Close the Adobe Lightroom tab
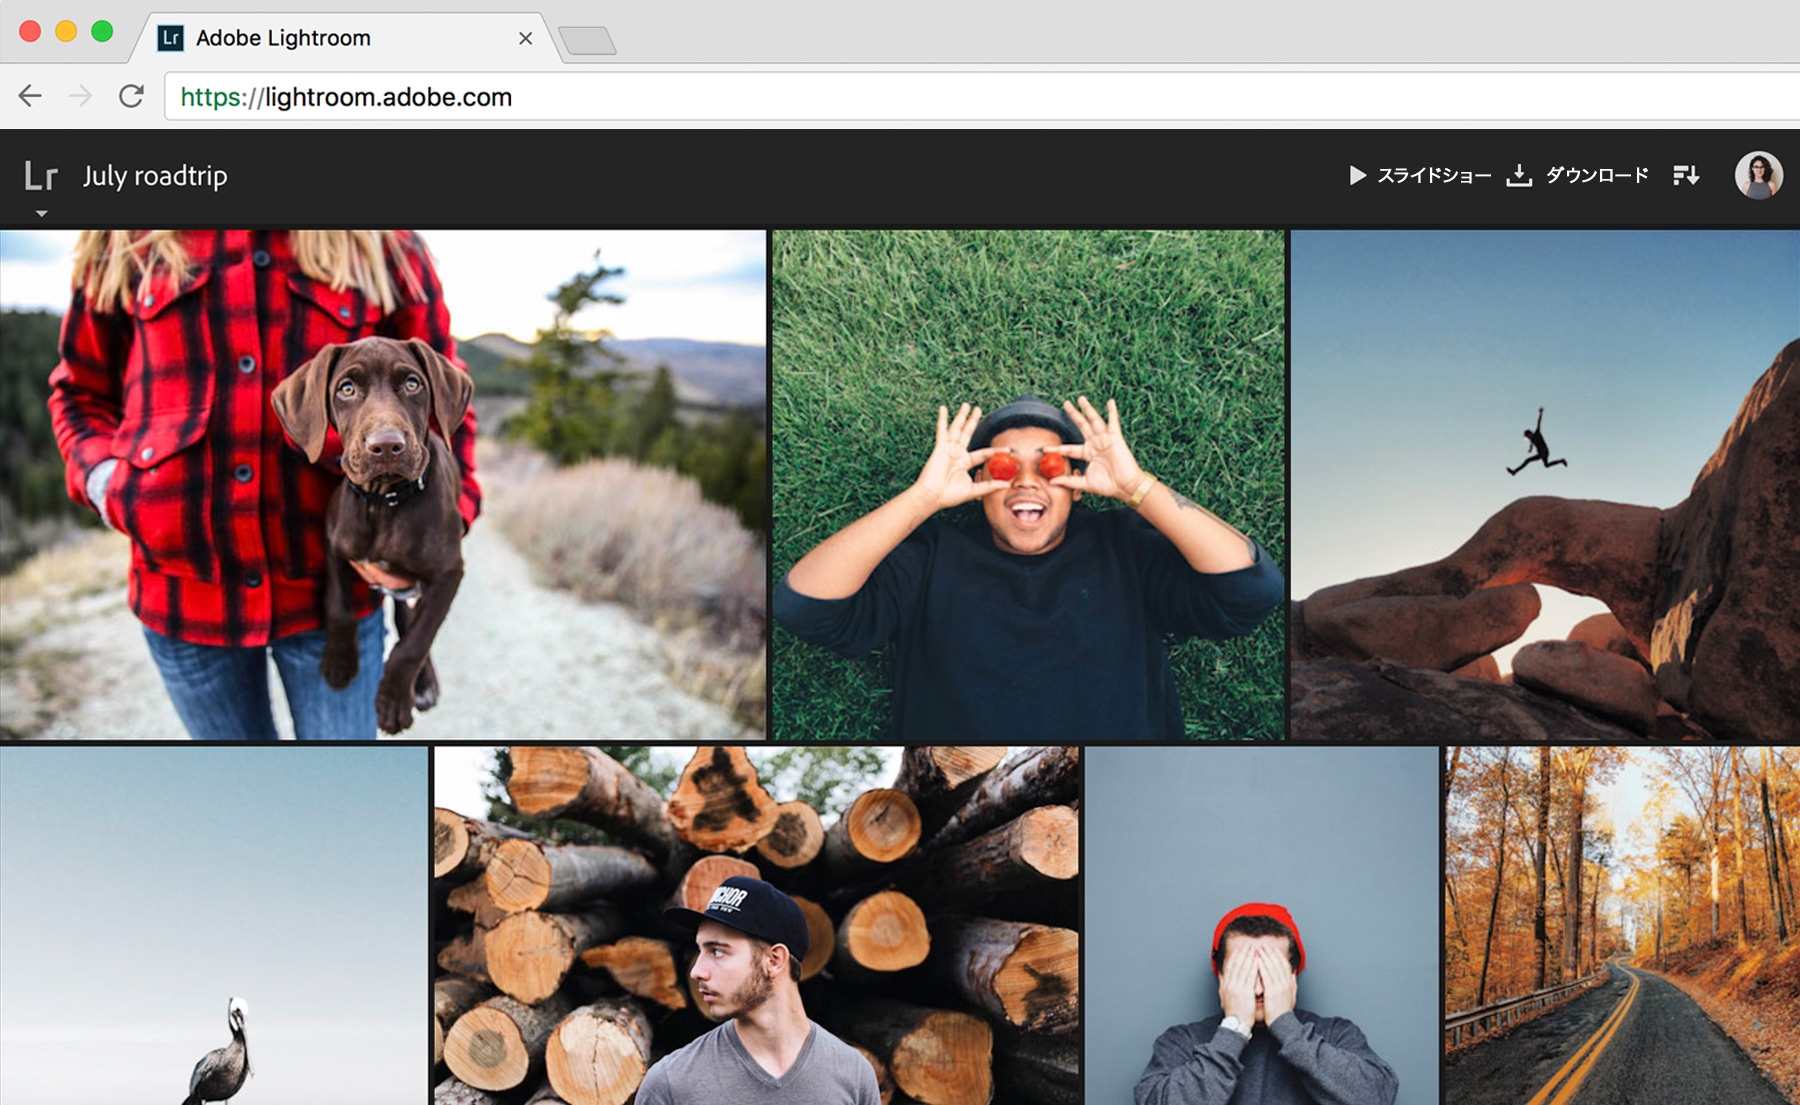The width and height of the screenshot is (1800, 1105). [x=525, y=38]
